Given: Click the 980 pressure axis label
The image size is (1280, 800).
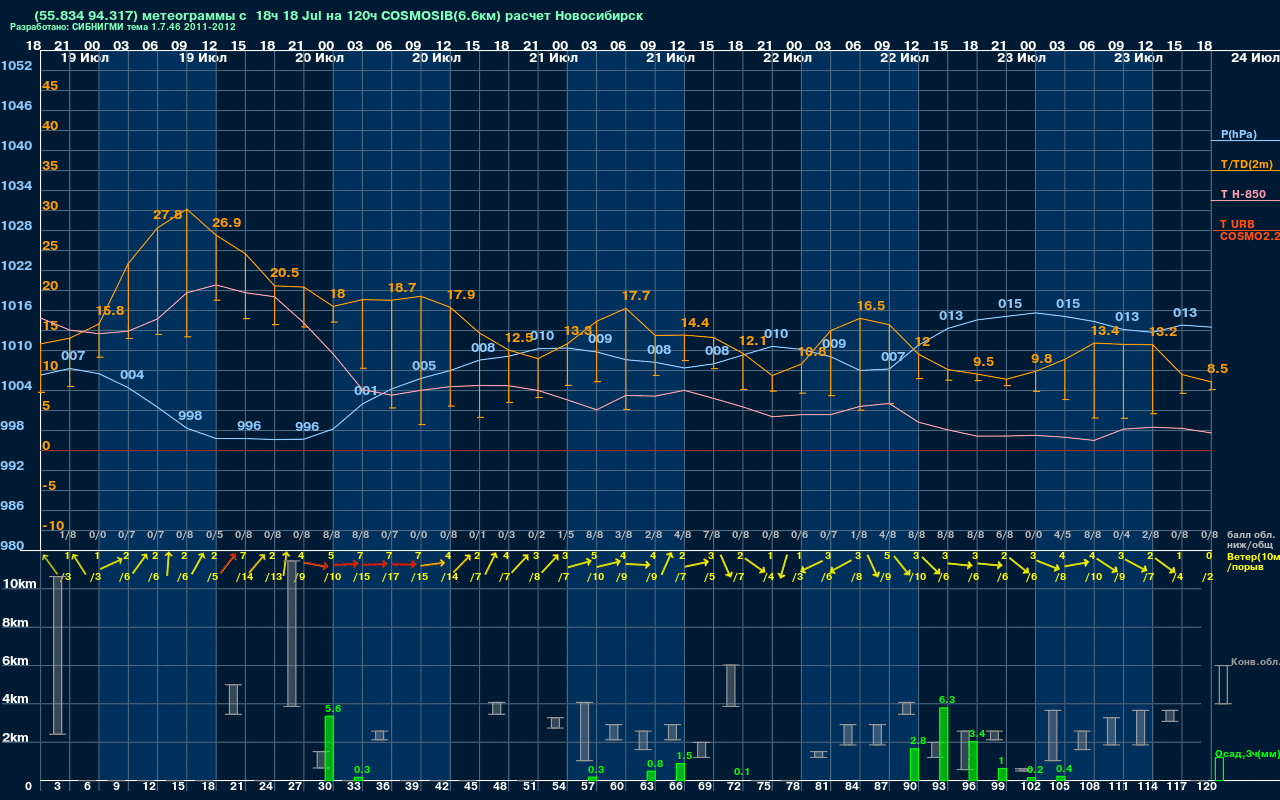Looking at the screenshot, I should tap(13, 546).
